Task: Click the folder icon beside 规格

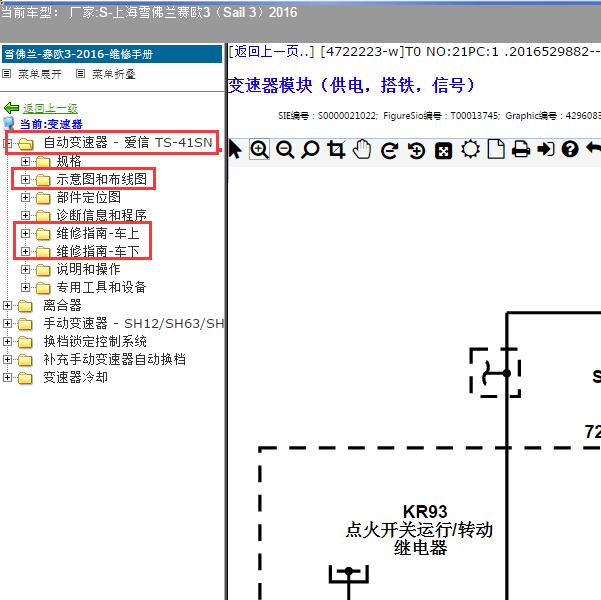Action: tap(43, 162)
